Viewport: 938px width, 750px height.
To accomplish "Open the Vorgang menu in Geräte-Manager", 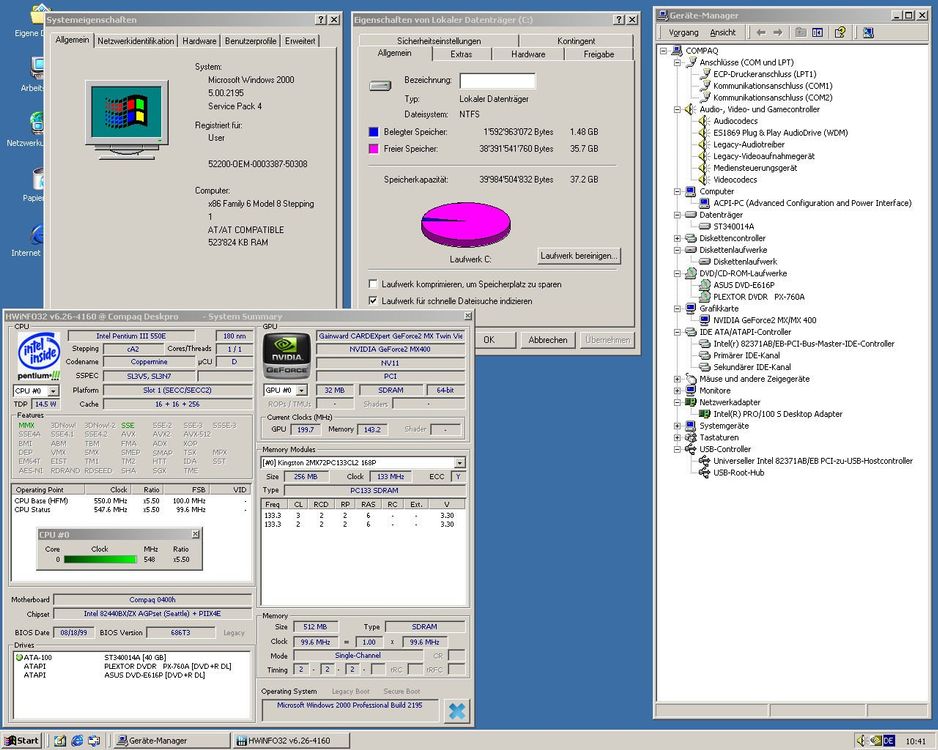I will click(684, 30).
